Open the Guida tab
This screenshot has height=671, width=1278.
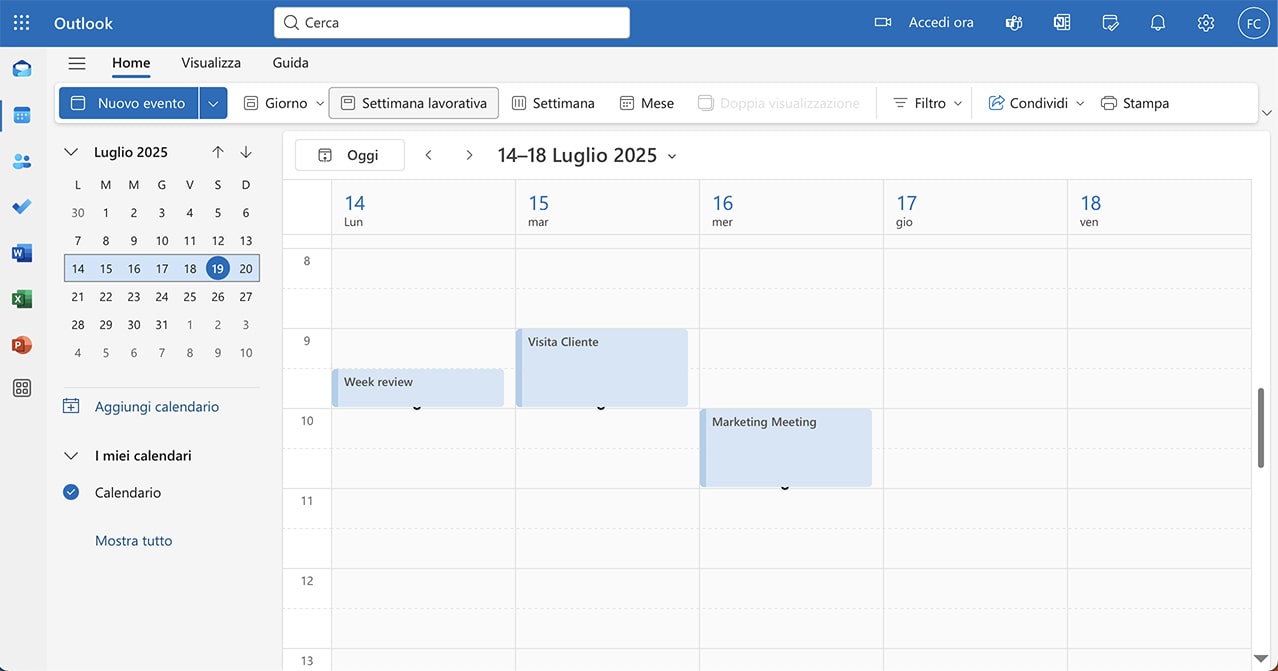click(x=290, y=63)
